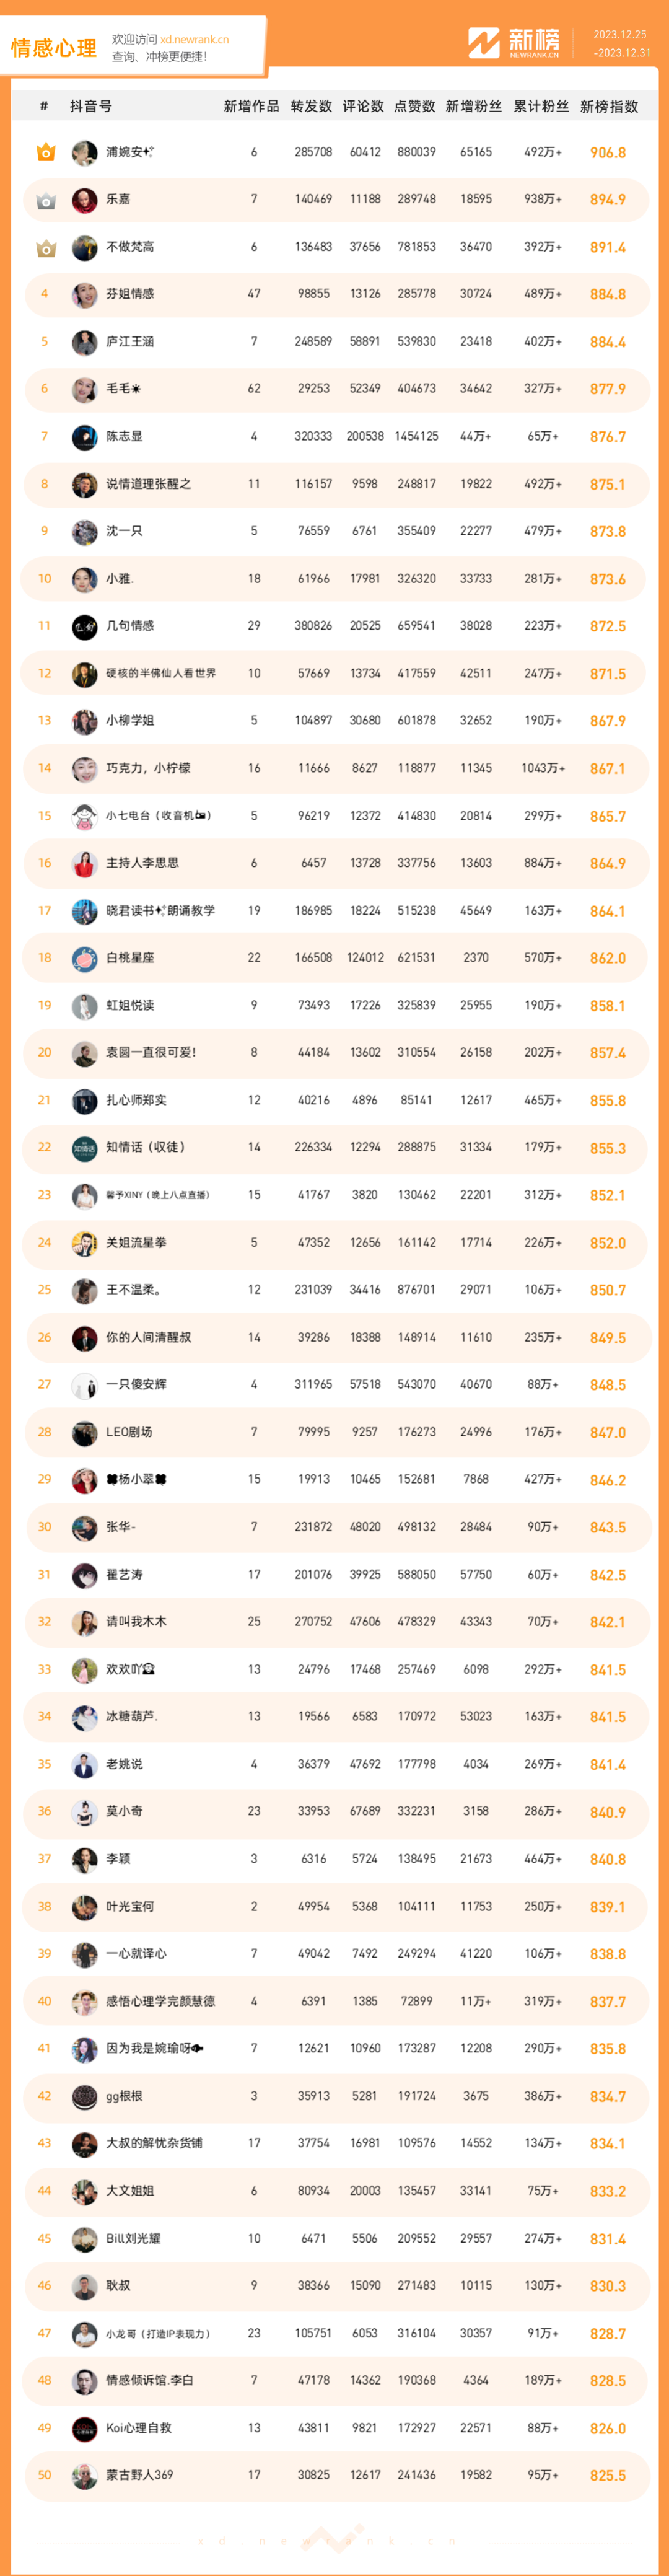Click the bronze crown badge beside 不做梵高

(x=45, y=247)
